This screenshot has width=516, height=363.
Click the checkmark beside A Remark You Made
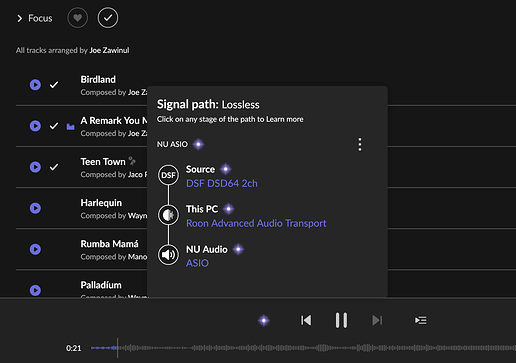pyautogui.click(x=54, y=126)
